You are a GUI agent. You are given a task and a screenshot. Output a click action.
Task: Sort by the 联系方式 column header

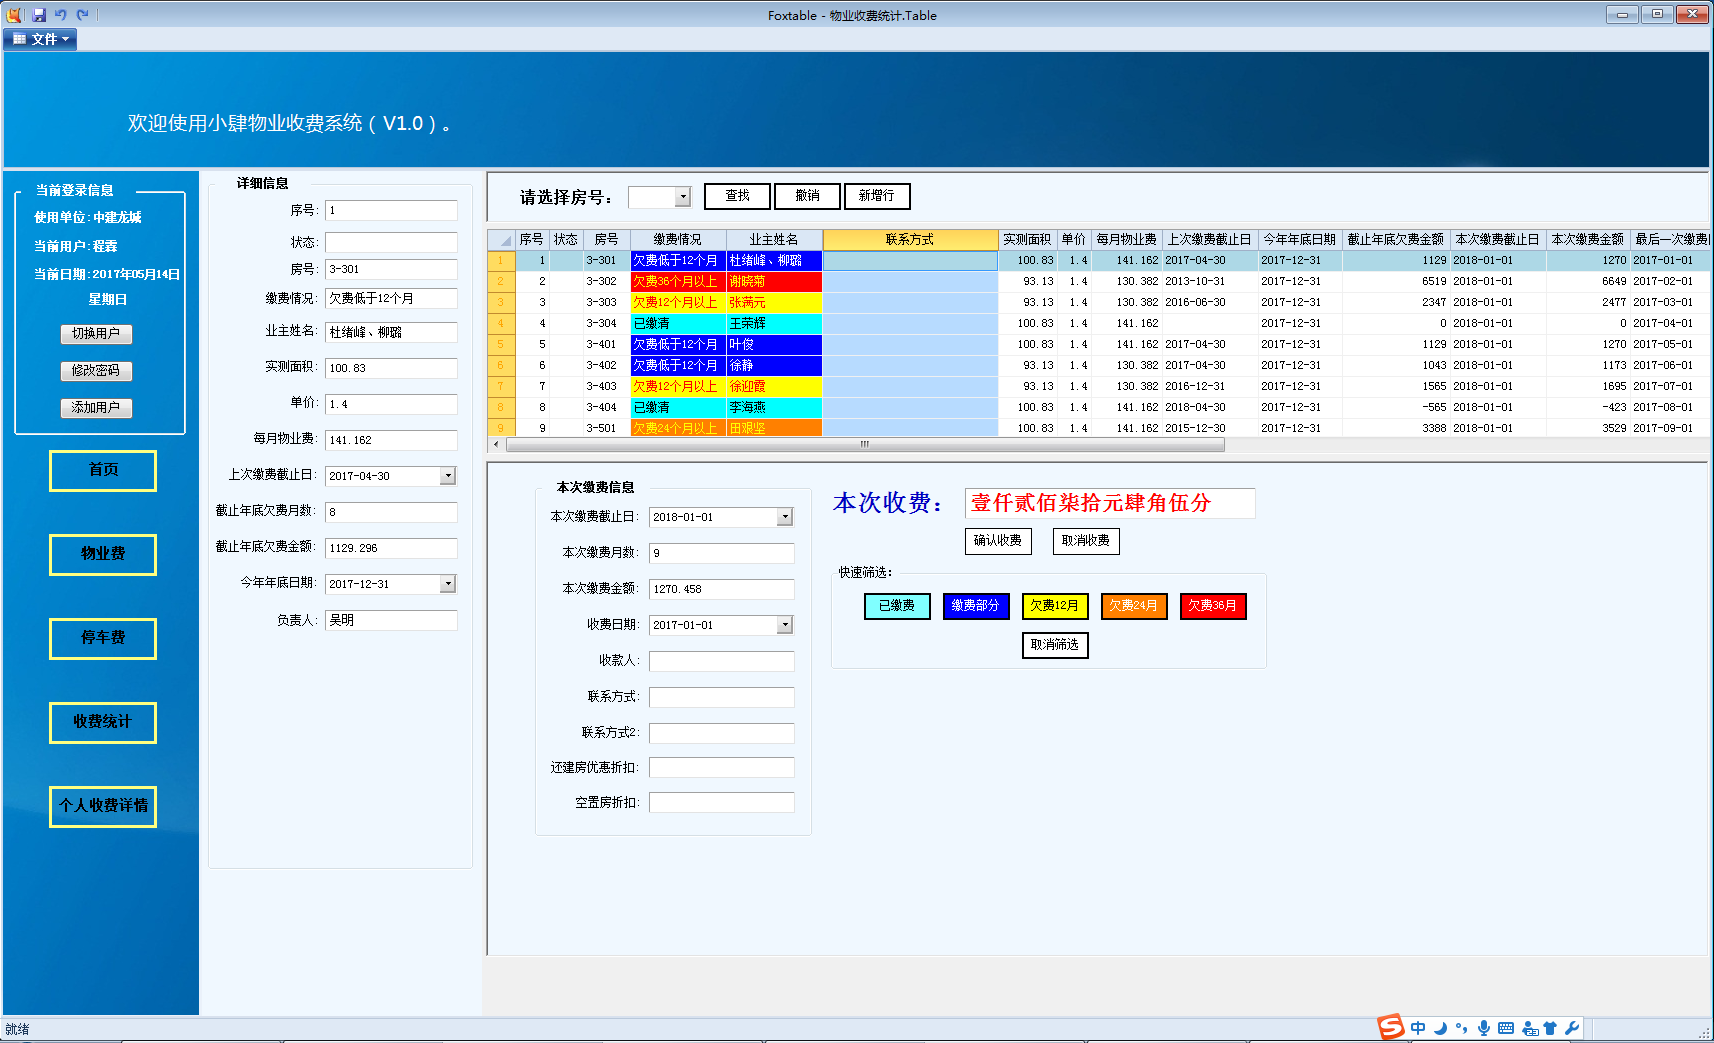[910, 240]
